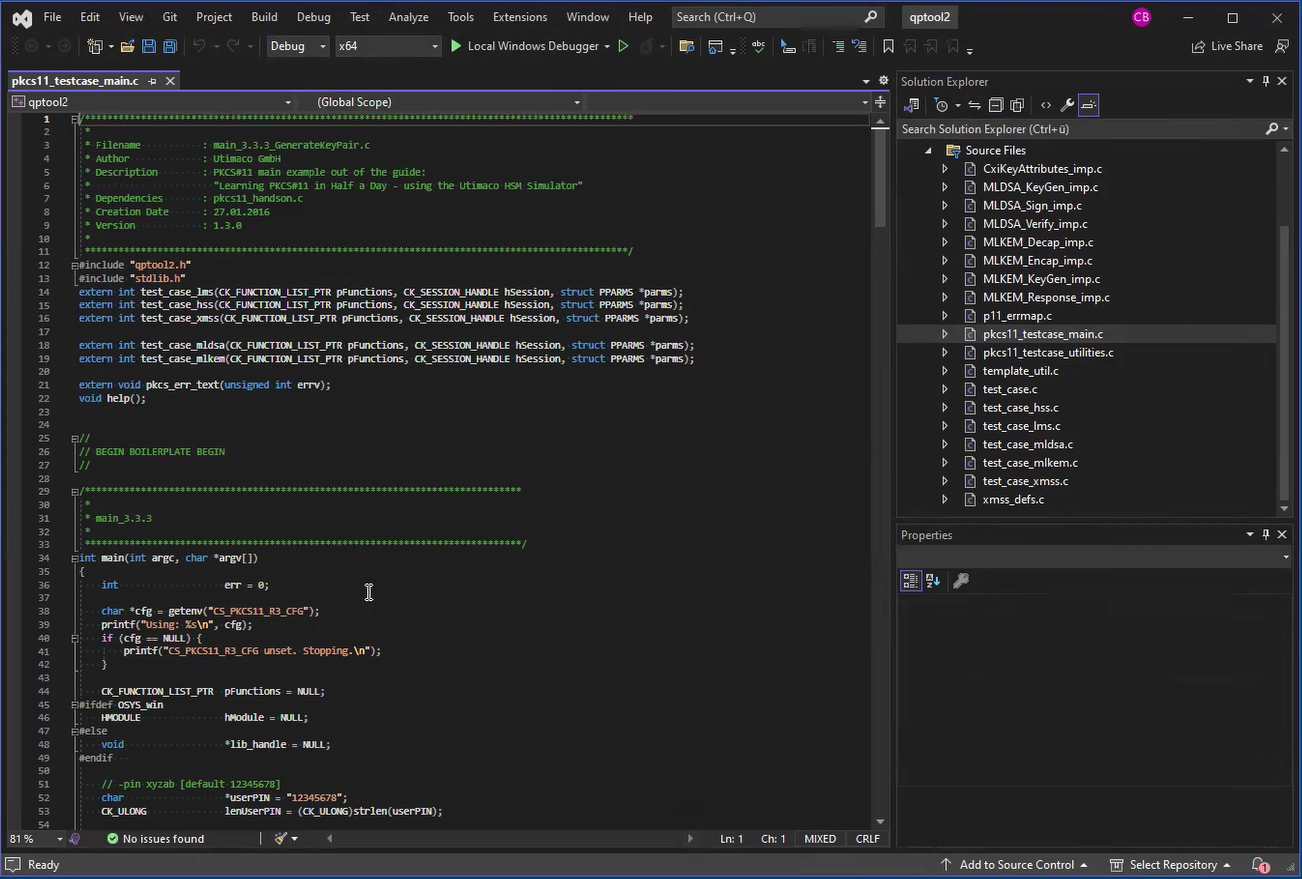Expand the xmss_defs.c tree node
Screen dimensions: 1302x879
[945, 500]
